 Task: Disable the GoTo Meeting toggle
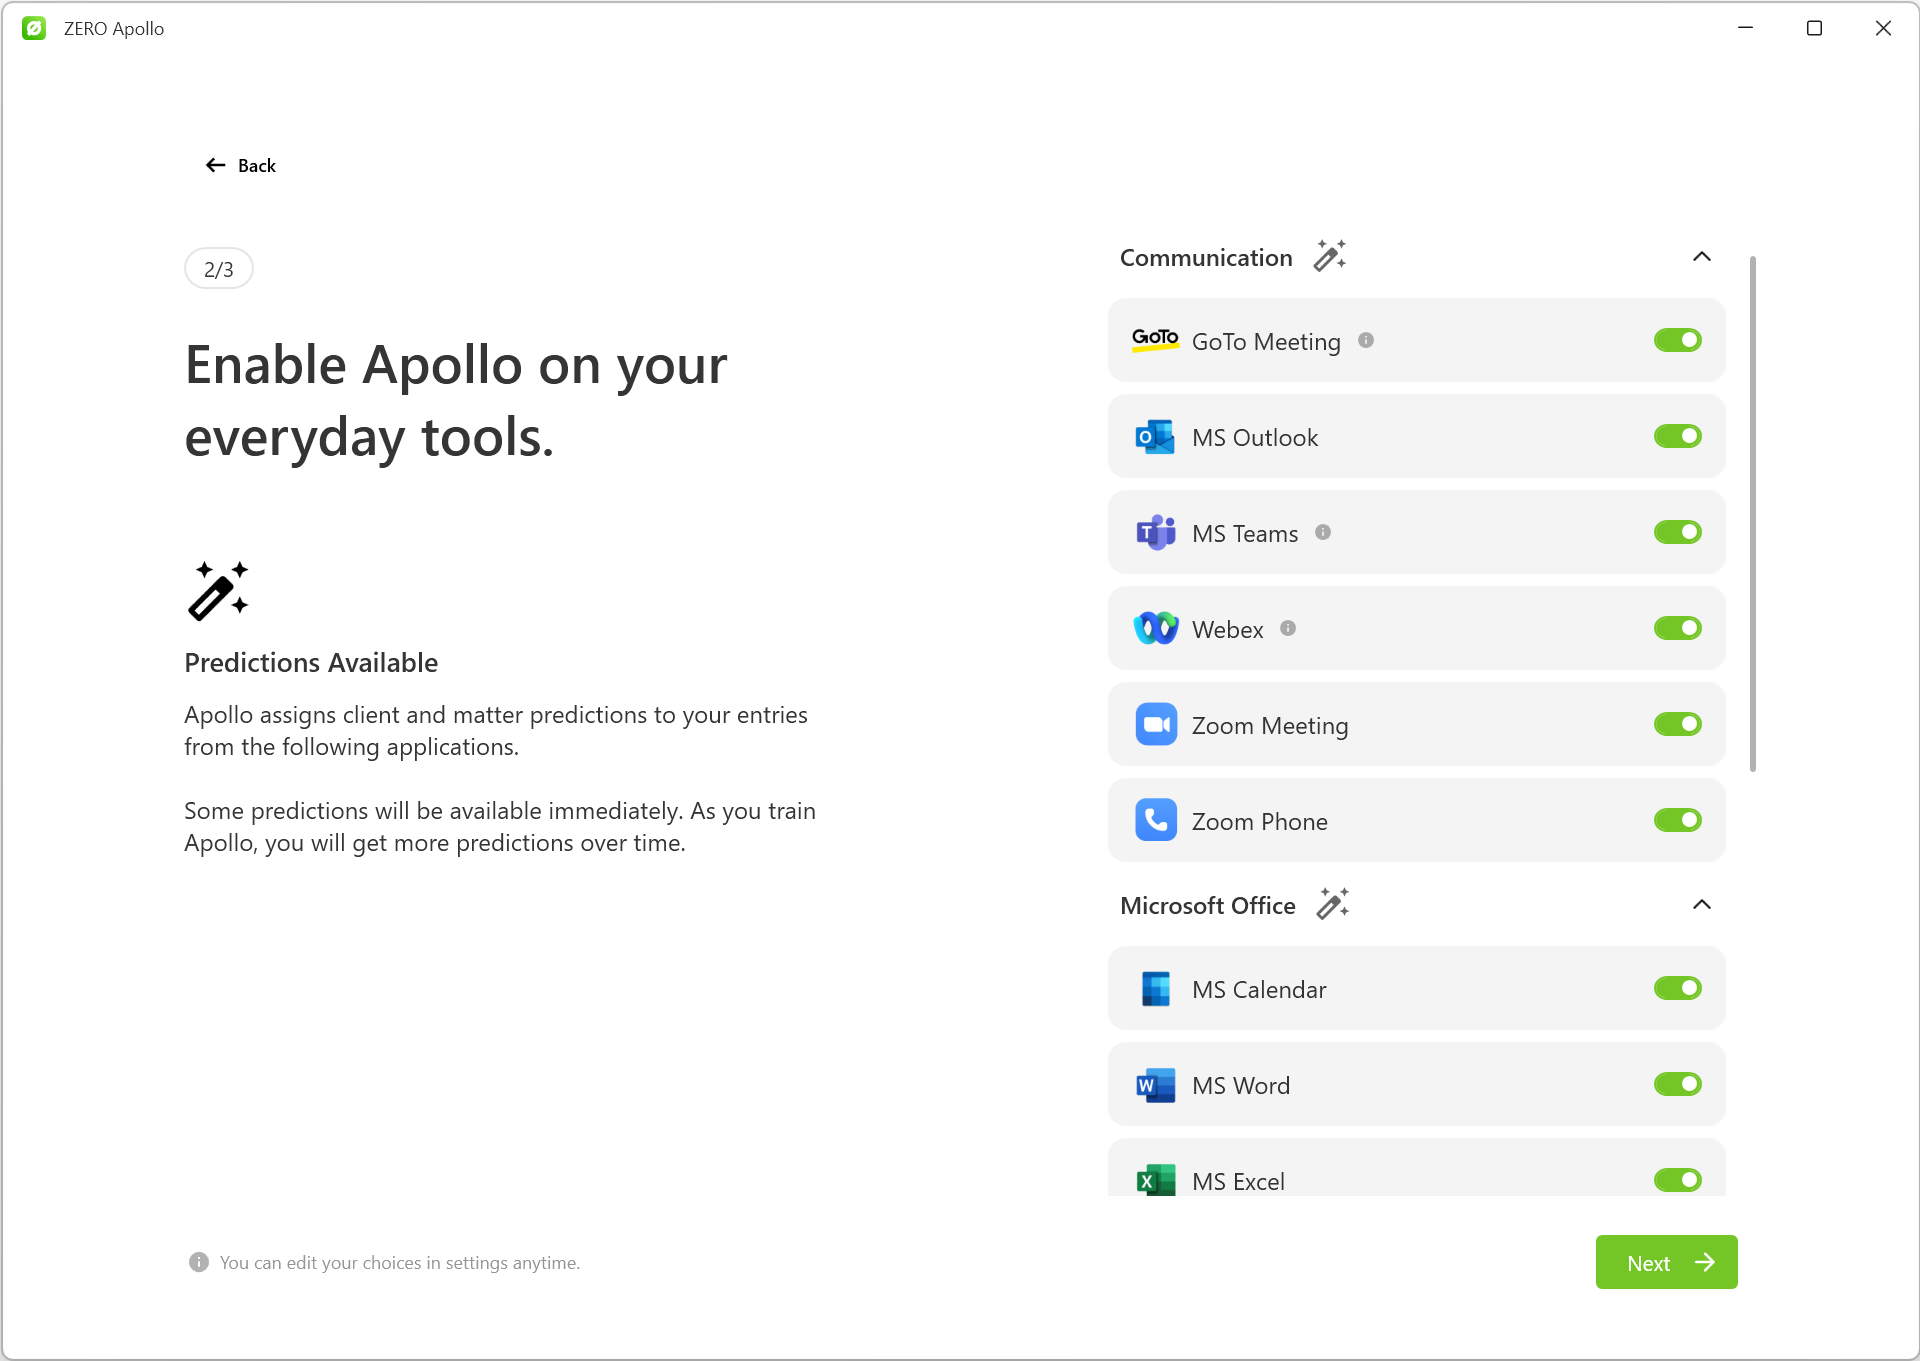1677,340
